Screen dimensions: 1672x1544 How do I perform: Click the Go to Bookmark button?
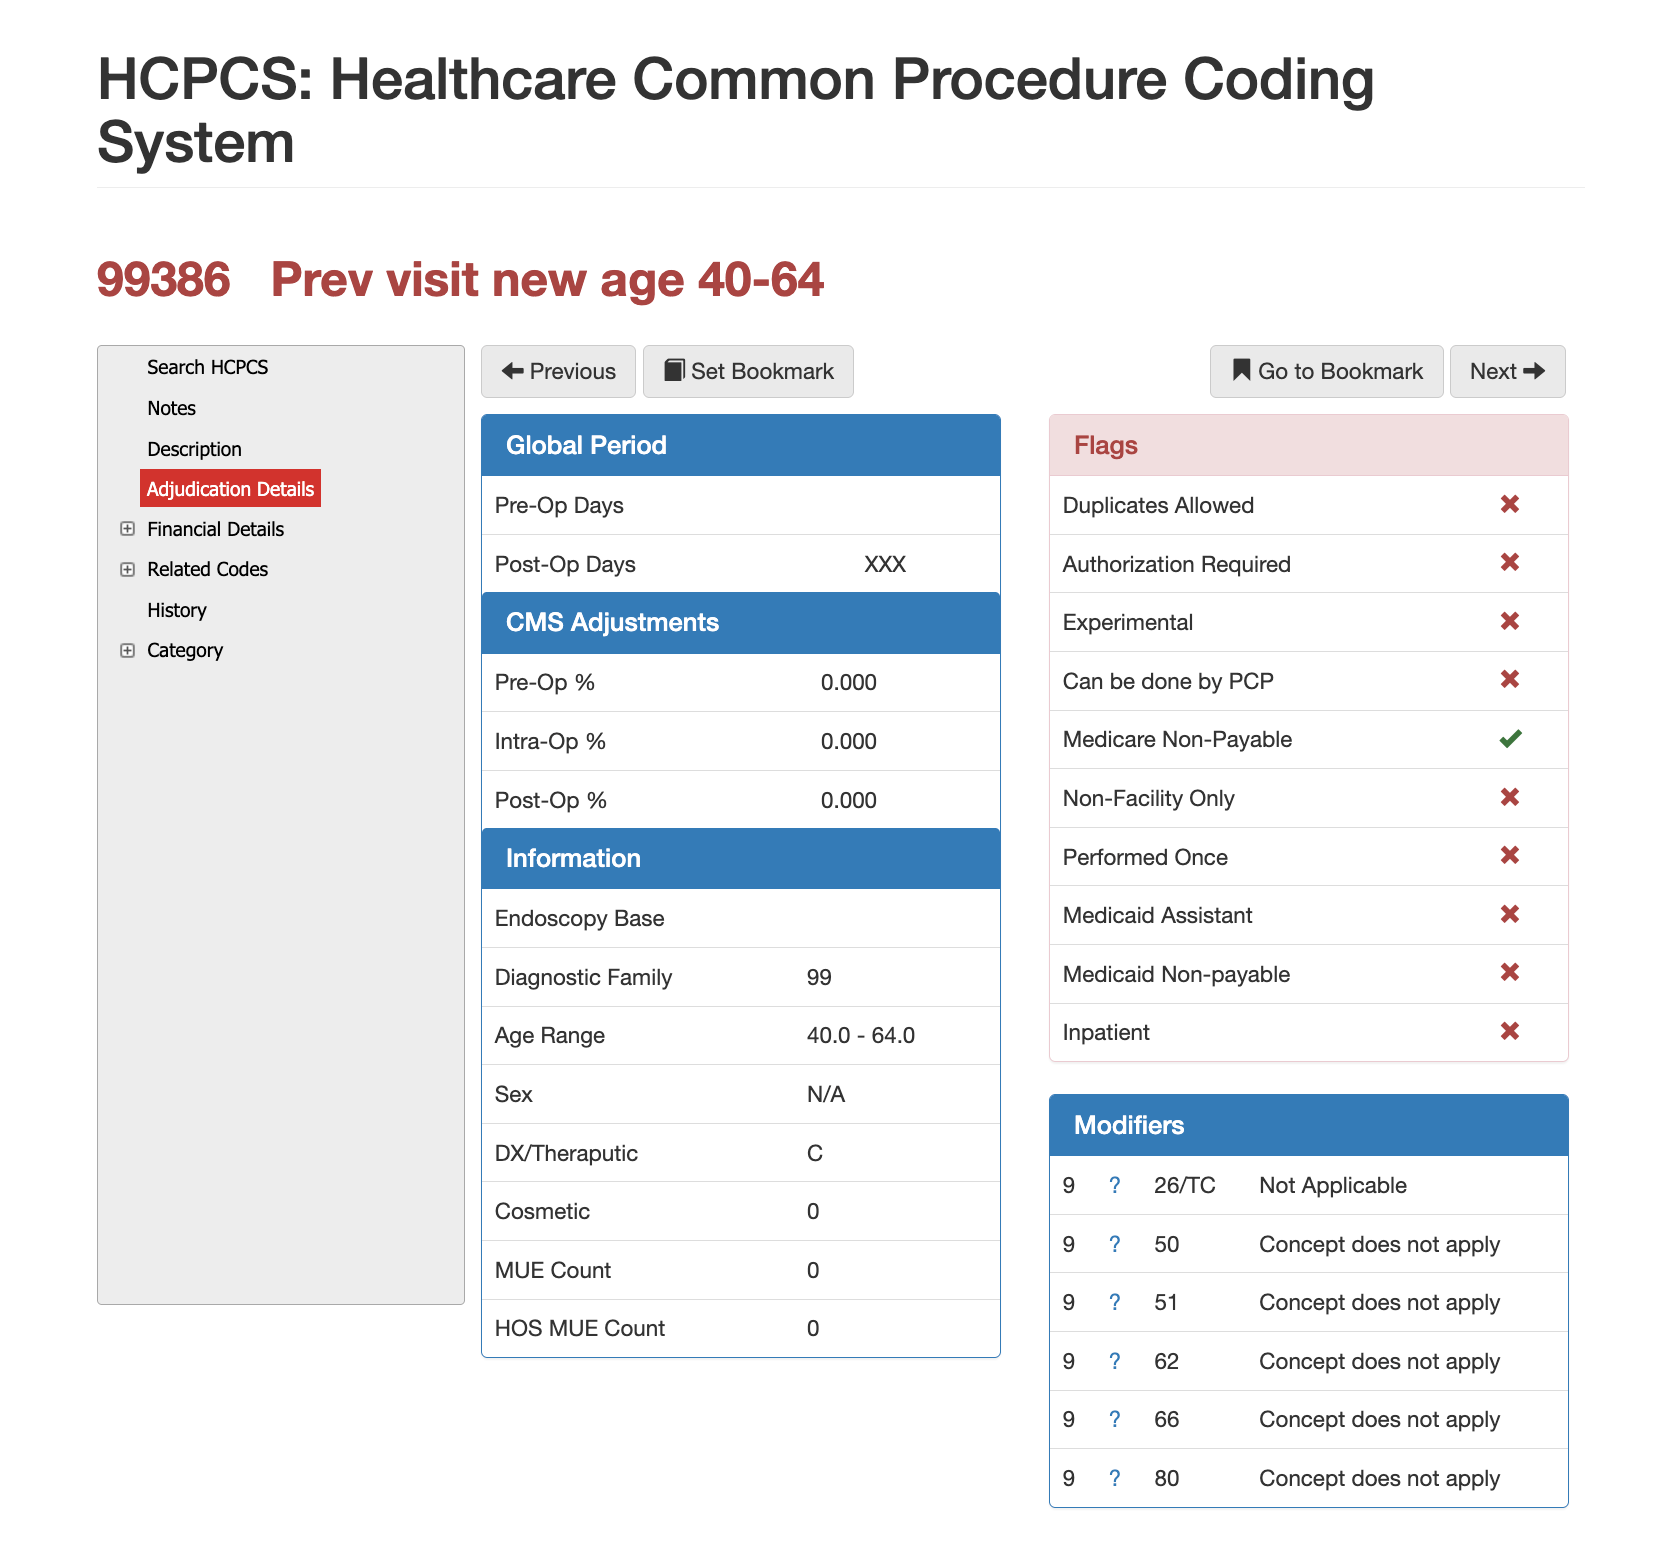click(x=1326, y=372)
